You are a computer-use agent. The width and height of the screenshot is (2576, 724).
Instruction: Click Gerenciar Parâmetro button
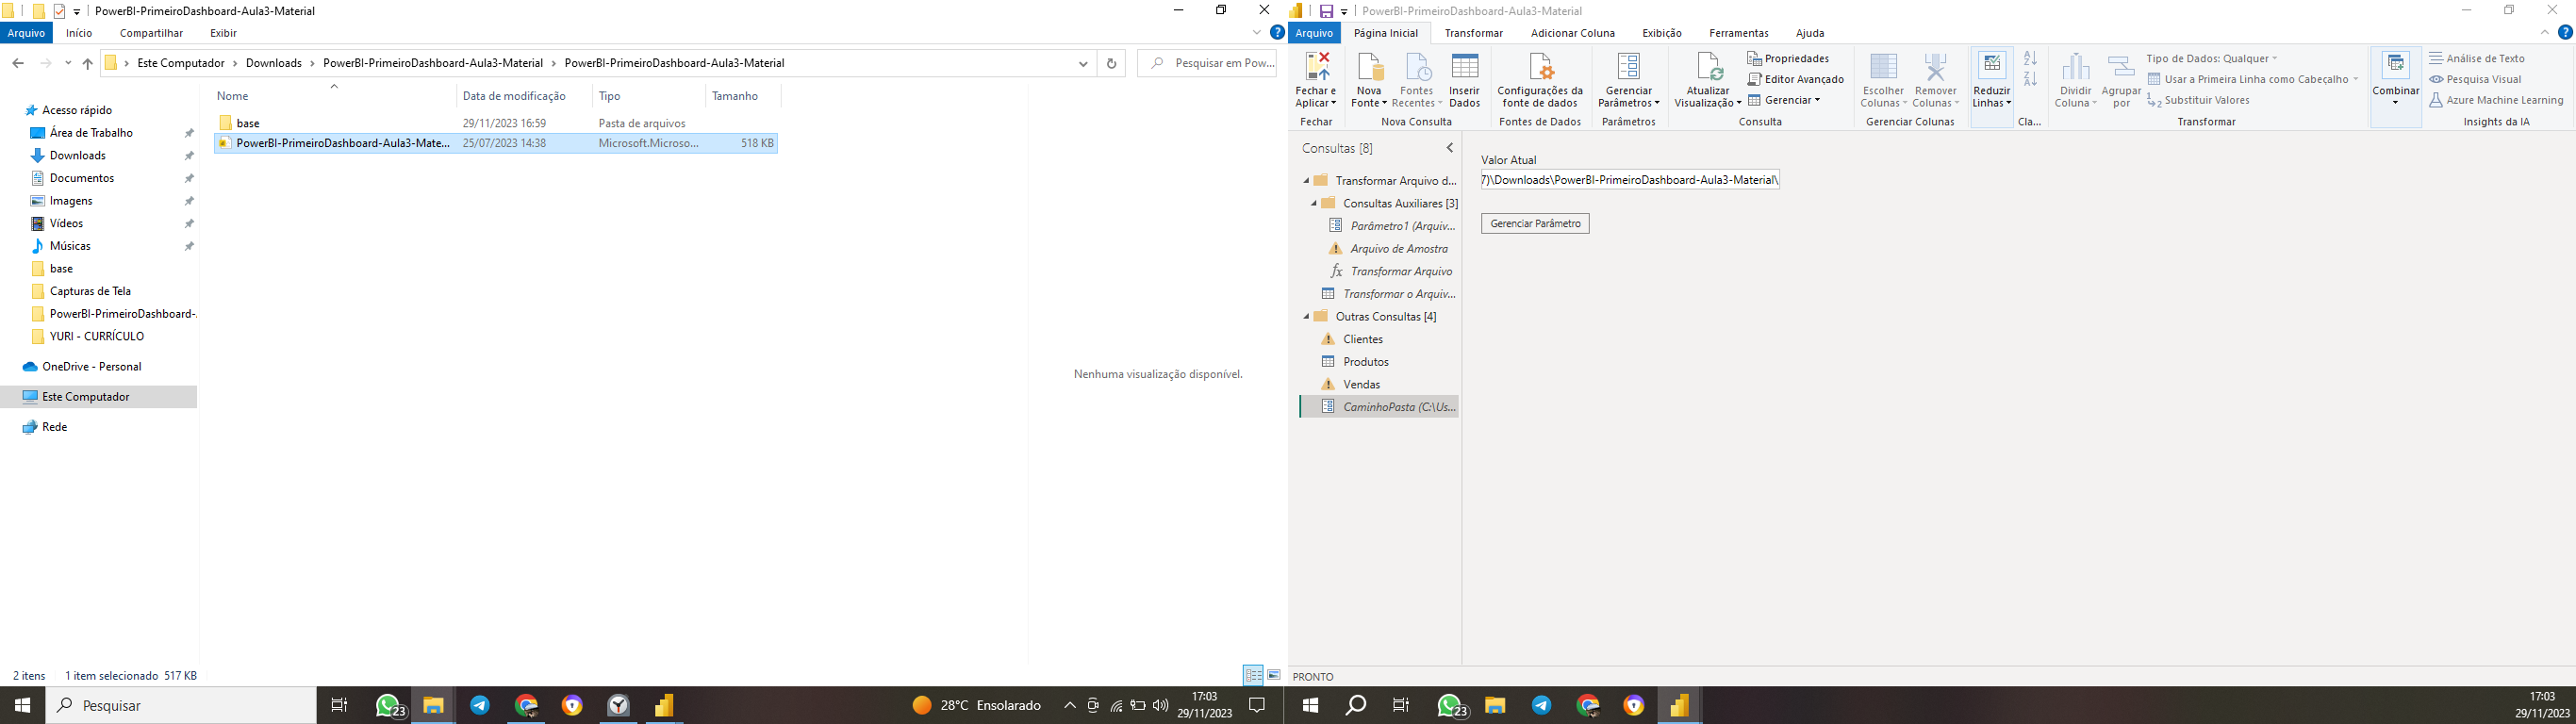point(1535,223)
